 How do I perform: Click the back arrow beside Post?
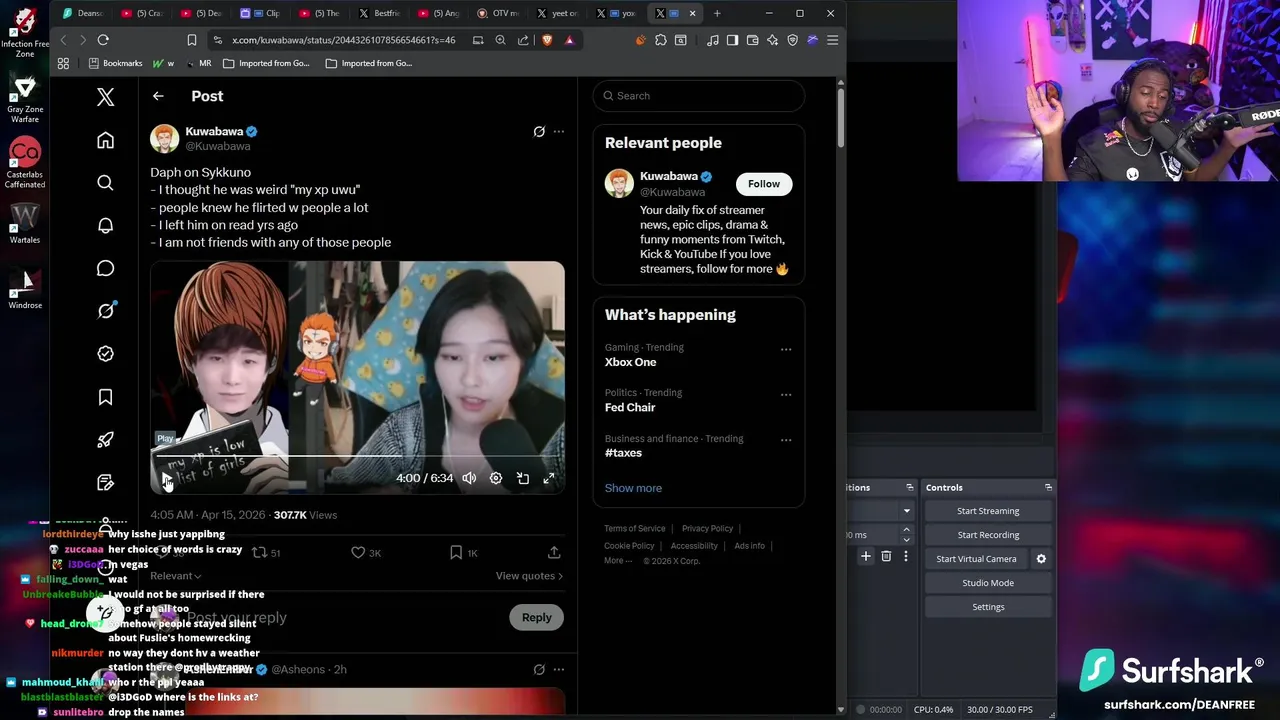point(158,96)
